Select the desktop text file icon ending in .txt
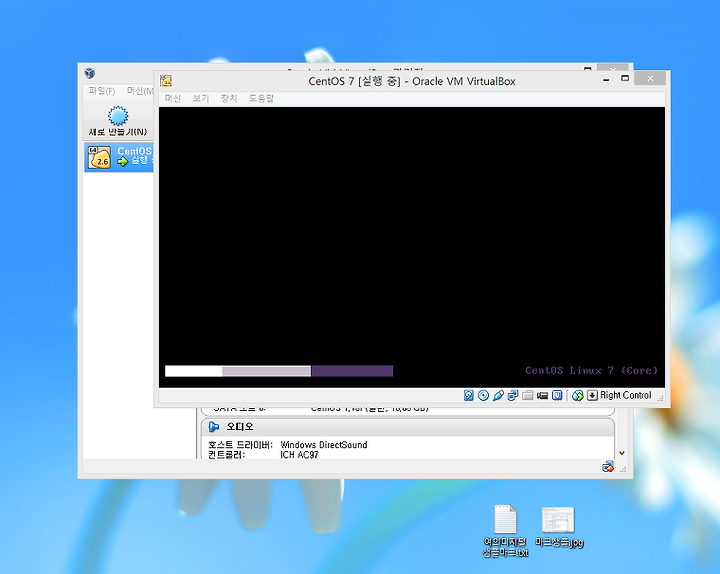This screenshot has width=720, height=574. pyautogui.click(x=505, y=530)
